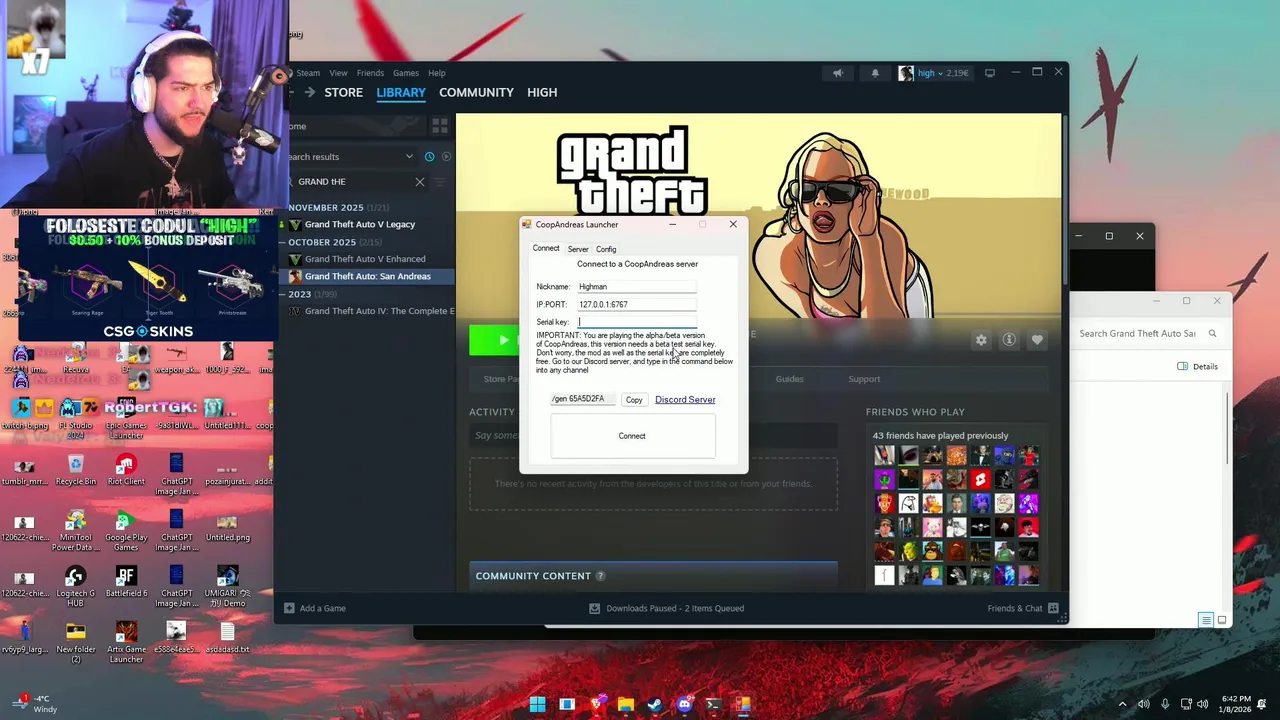The width and height of the screenshot is (1280, 720).
Task: Open clock showing 6:42 PM
Action: [x=1236, y=704]
